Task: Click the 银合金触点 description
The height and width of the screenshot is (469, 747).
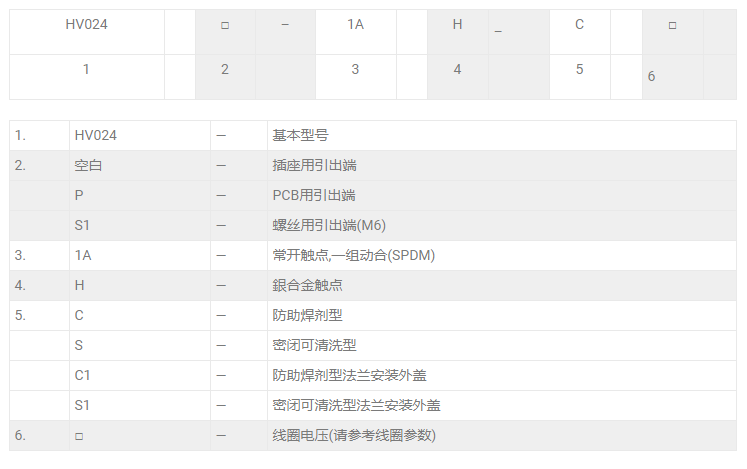Action: click(x=307, y=285)
